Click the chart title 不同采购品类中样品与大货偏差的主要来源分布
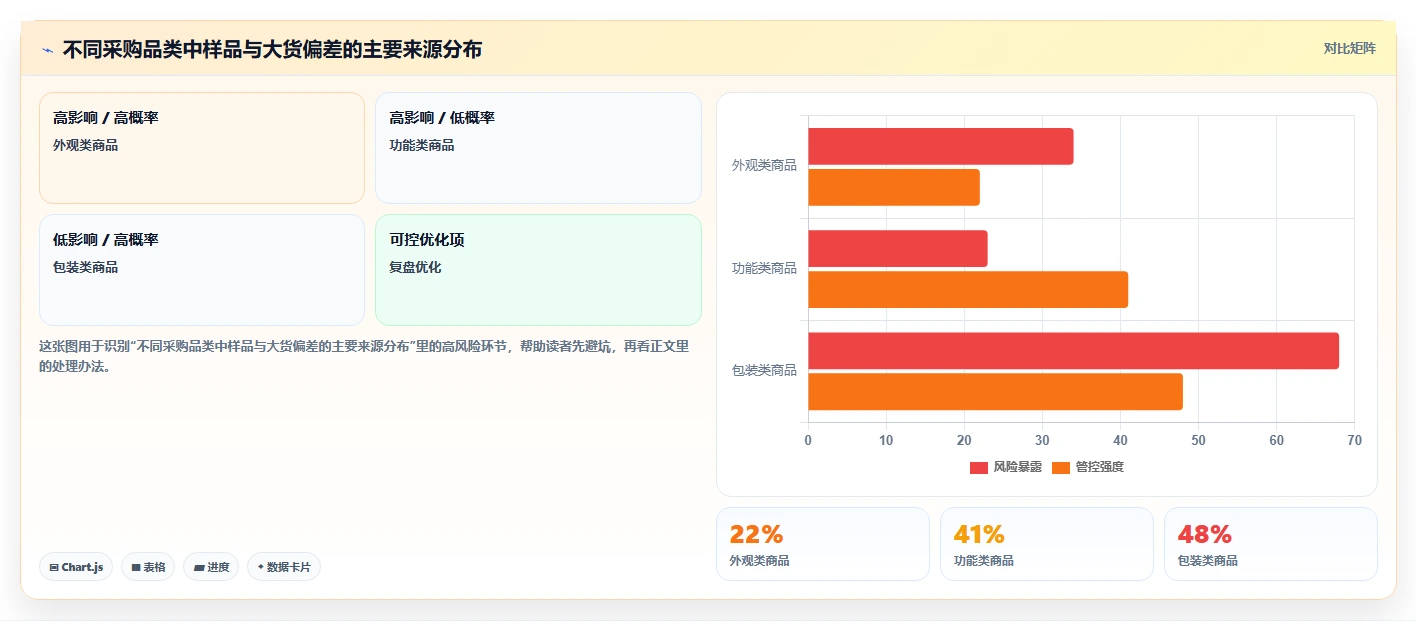Screen dimensions: 1417x621 click(x=272, y=50)
